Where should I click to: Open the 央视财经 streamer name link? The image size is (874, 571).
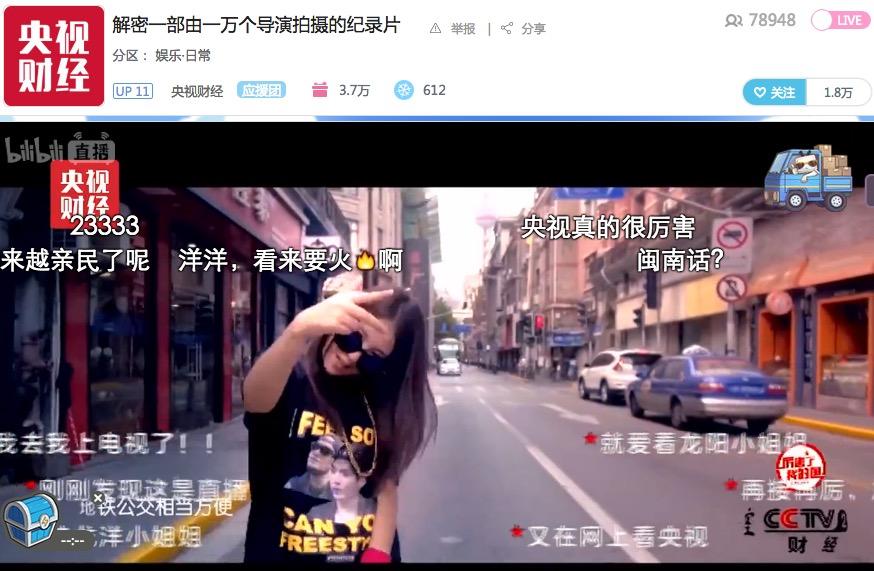(196, 91)
